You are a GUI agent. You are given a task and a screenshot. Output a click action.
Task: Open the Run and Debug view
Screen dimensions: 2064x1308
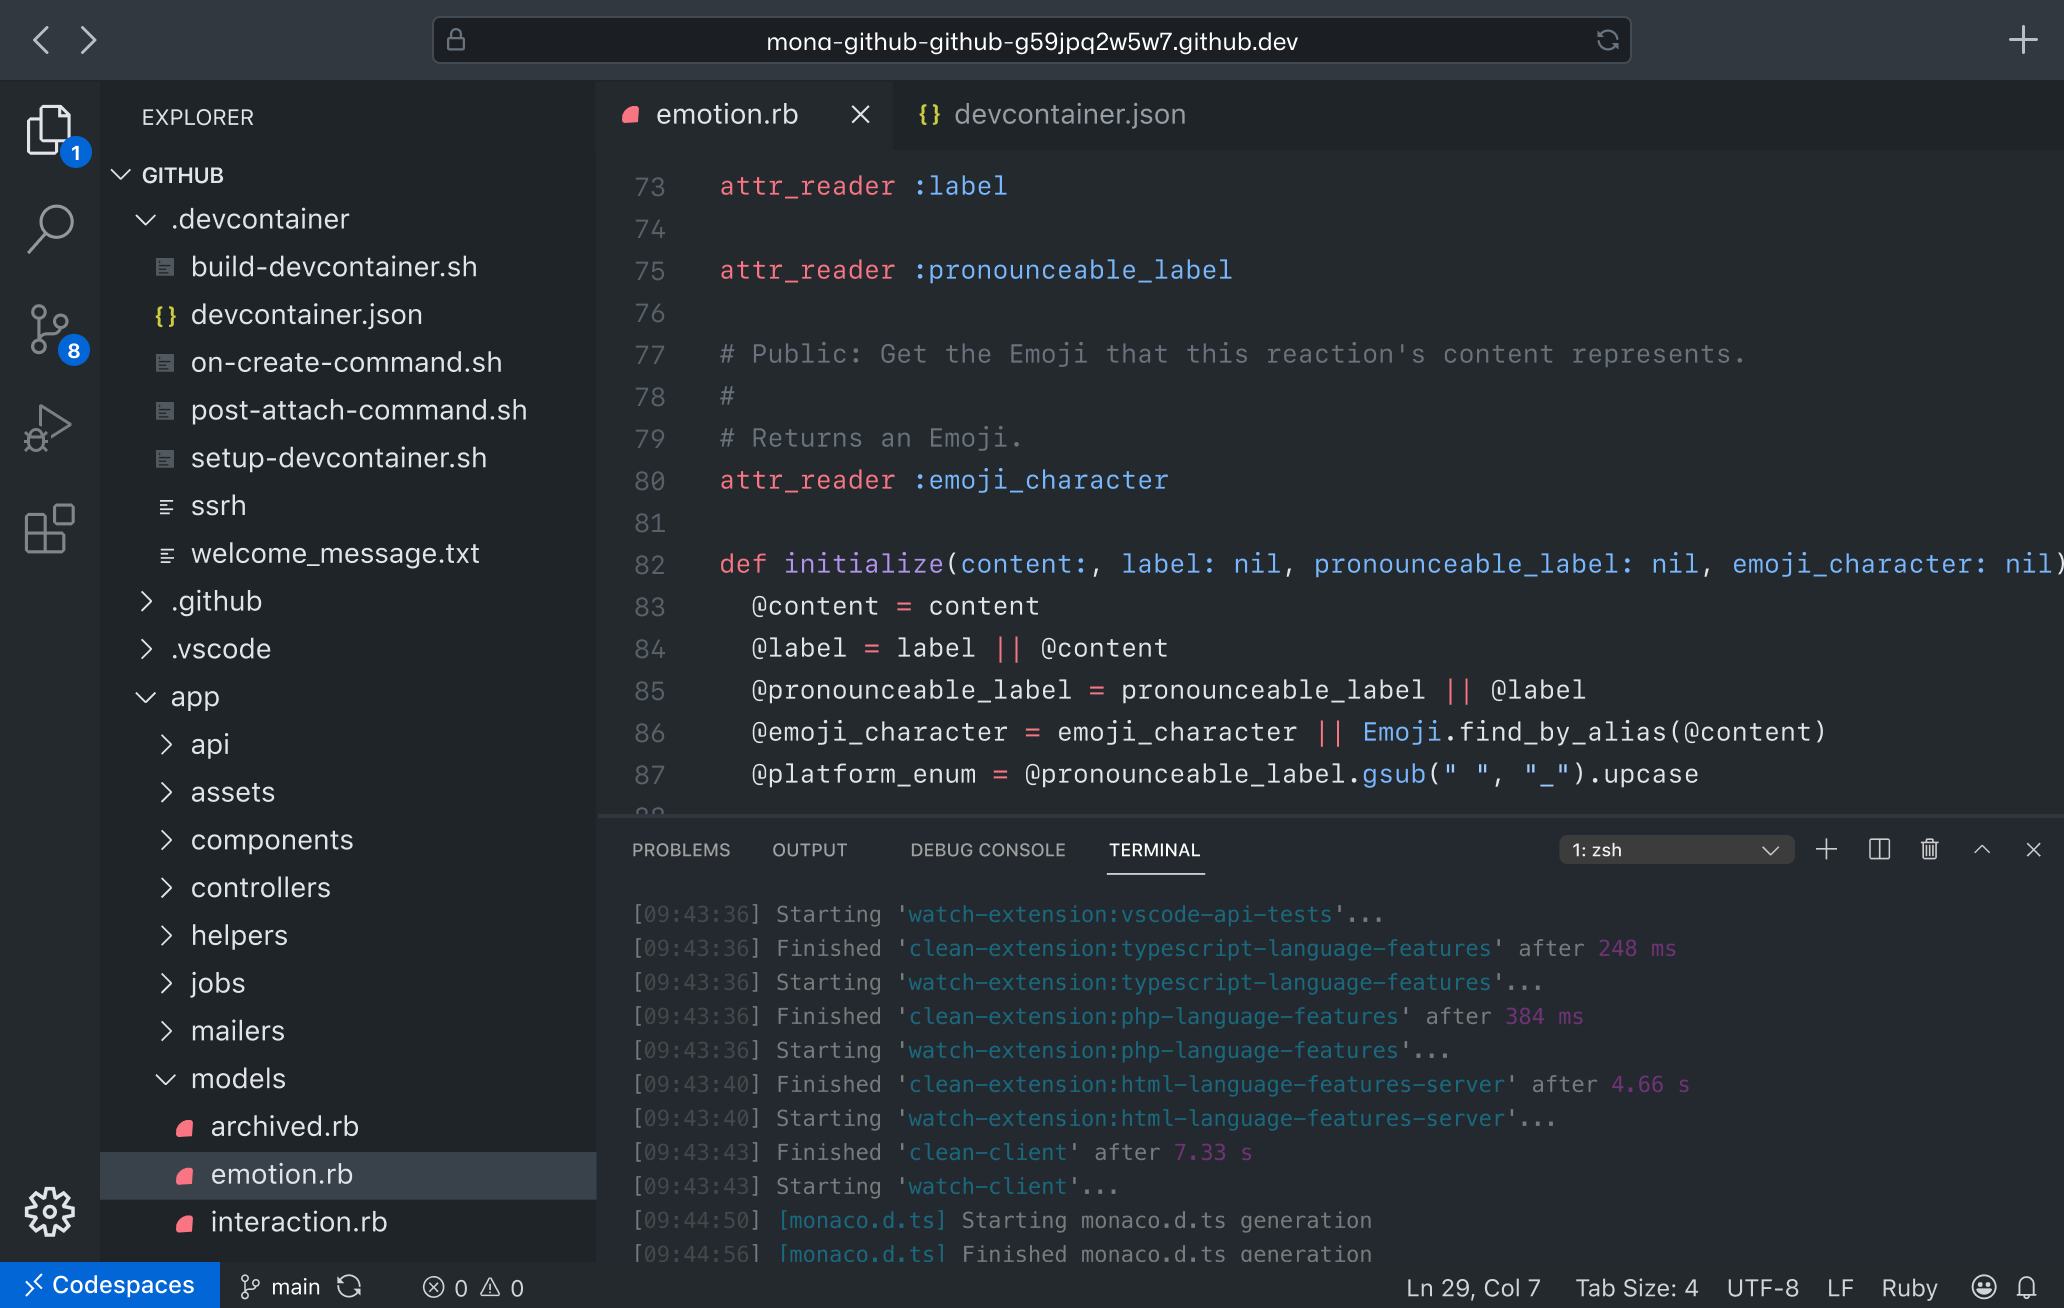48,427
